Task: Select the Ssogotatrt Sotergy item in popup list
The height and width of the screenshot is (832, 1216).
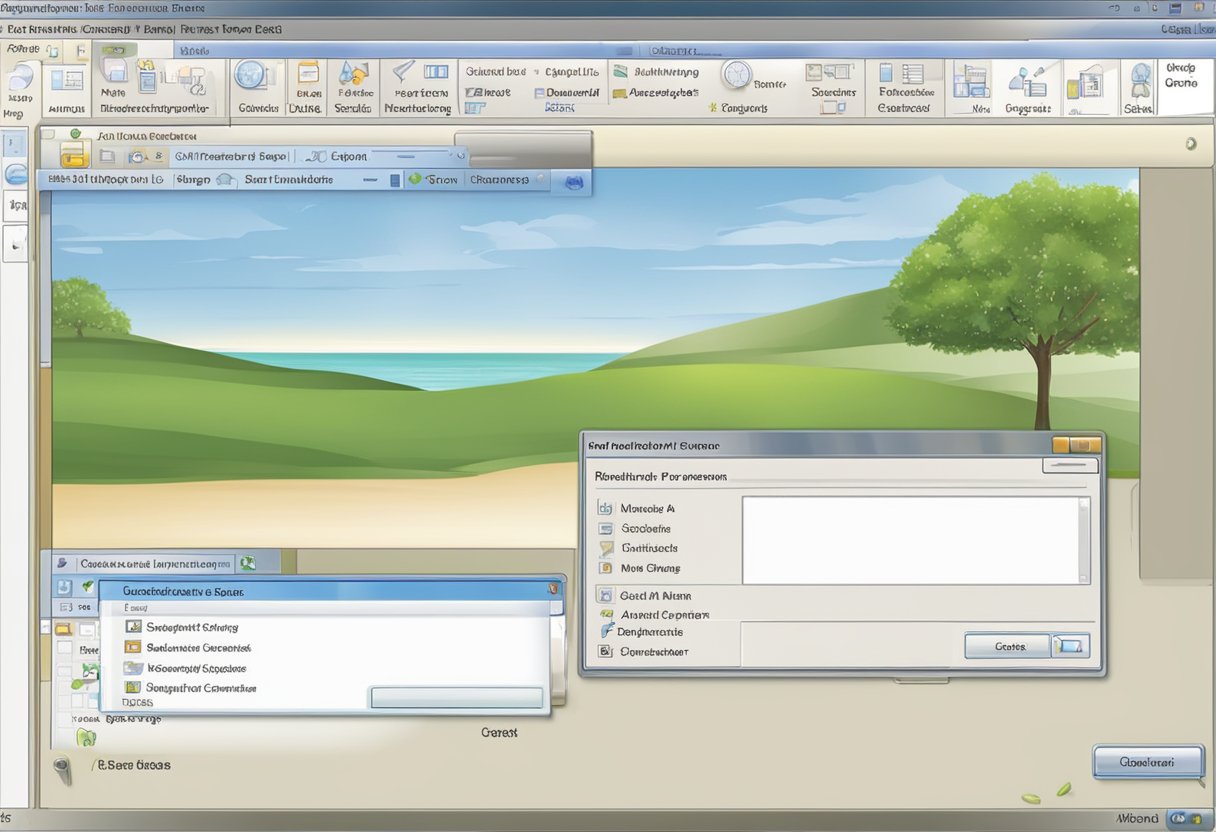Action: tap(191, 627)
